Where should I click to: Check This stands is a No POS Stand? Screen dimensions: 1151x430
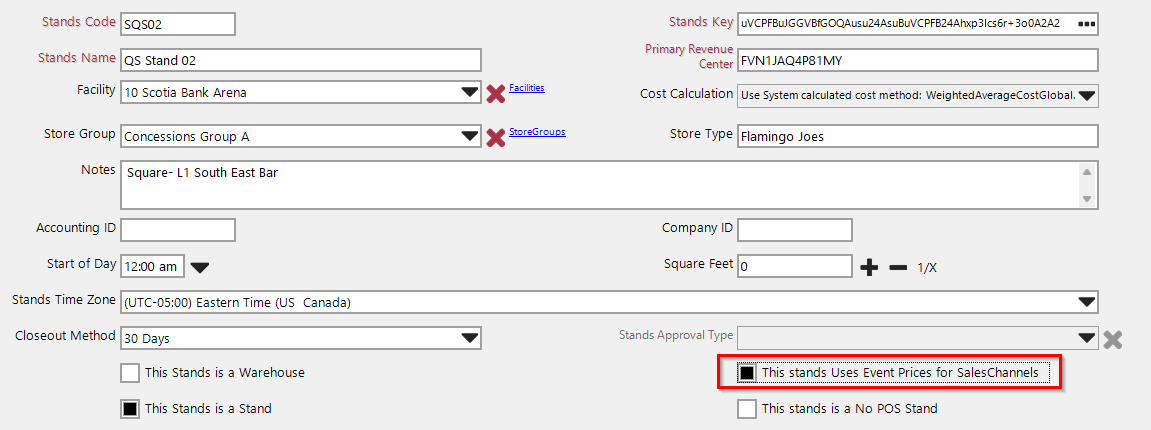click(746, 408)
